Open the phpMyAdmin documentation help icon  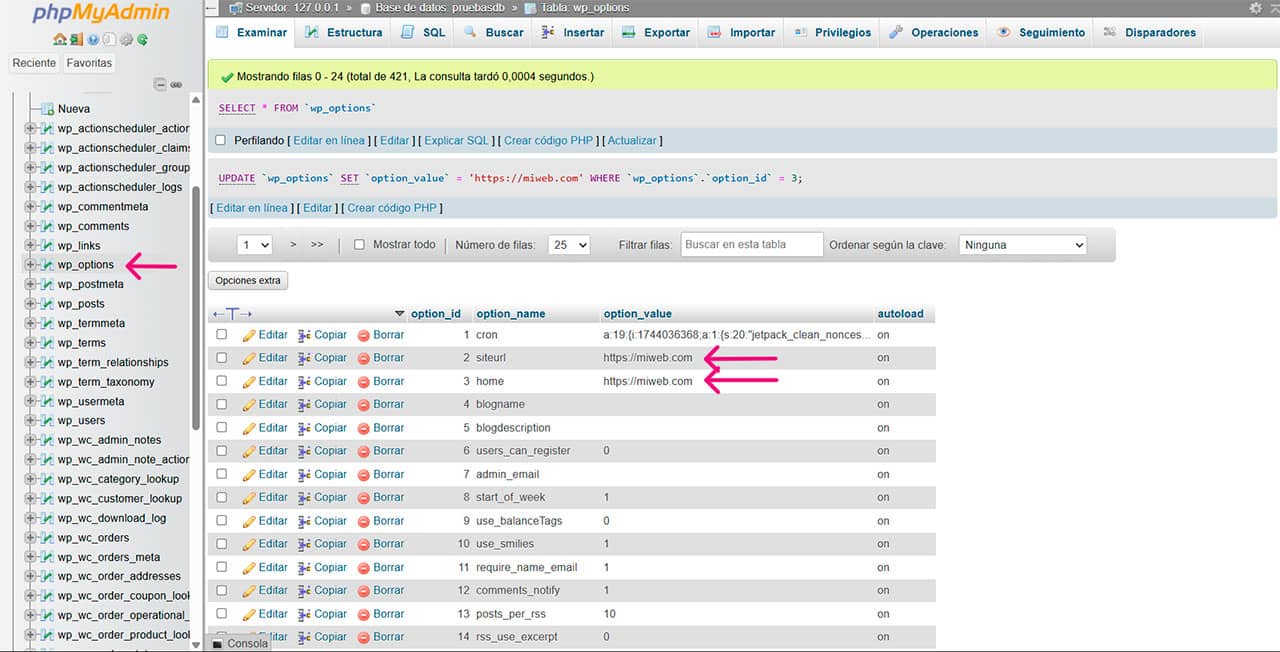[93, 40]
